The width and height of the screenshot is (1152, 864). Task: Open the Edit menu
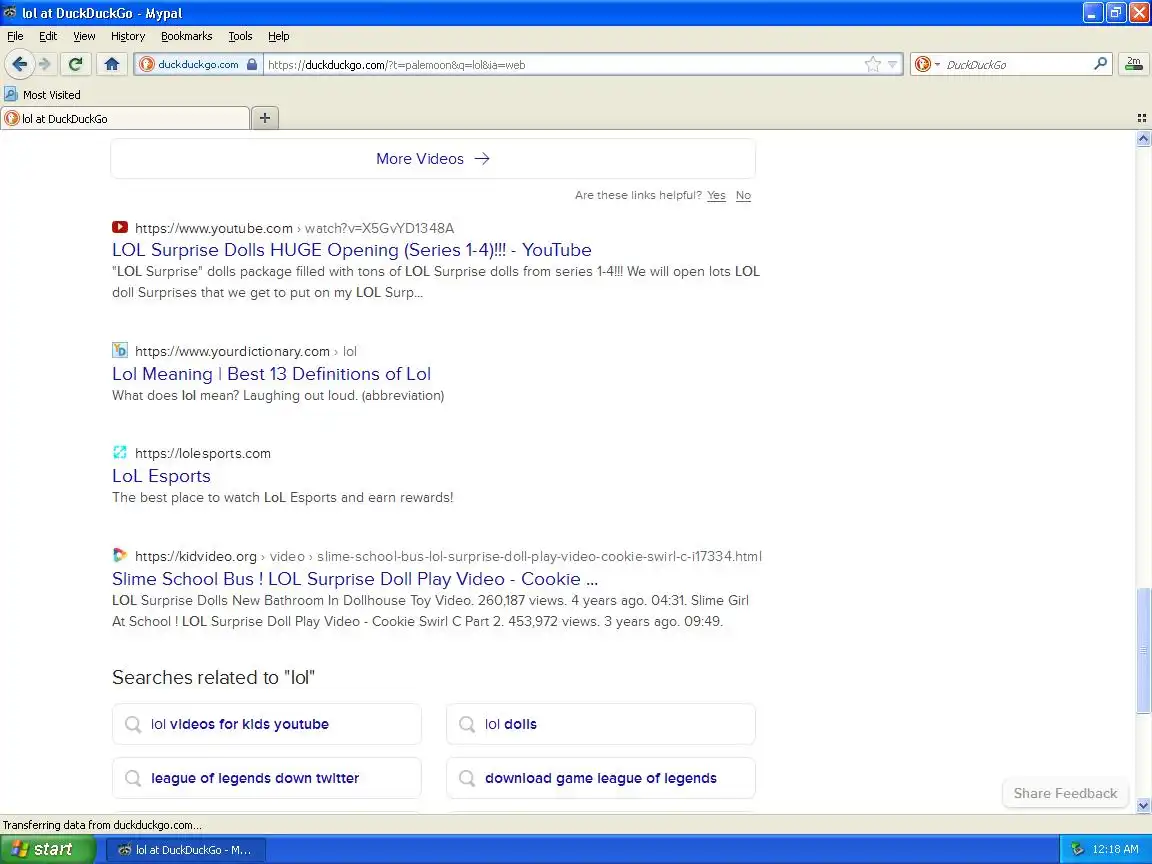click(48, 36)
